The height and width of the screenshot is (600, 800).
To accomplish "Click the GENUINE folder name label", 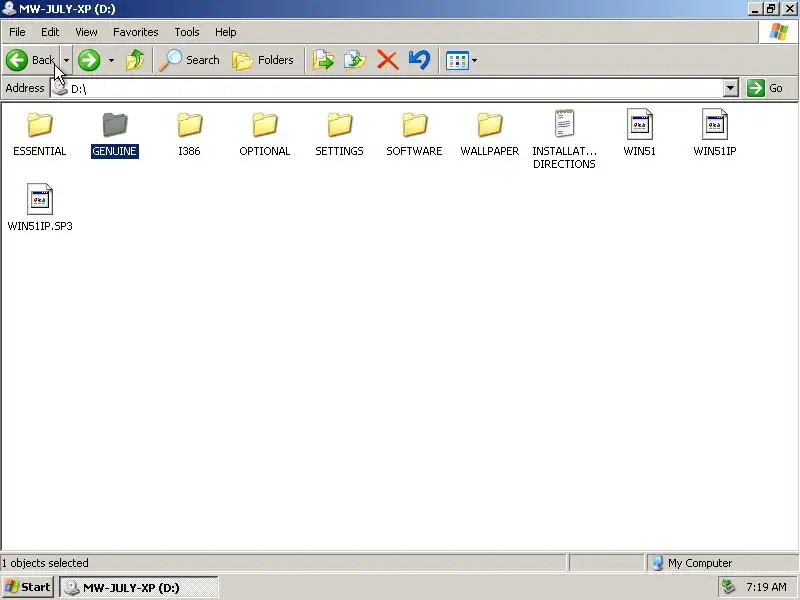I will (x=115, y=152).
